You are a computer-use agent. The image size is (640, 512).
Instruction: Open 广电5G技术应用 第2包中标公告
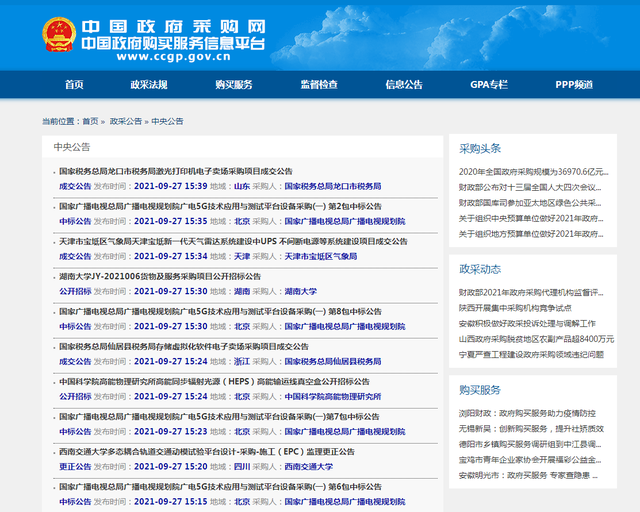[220, 206]
